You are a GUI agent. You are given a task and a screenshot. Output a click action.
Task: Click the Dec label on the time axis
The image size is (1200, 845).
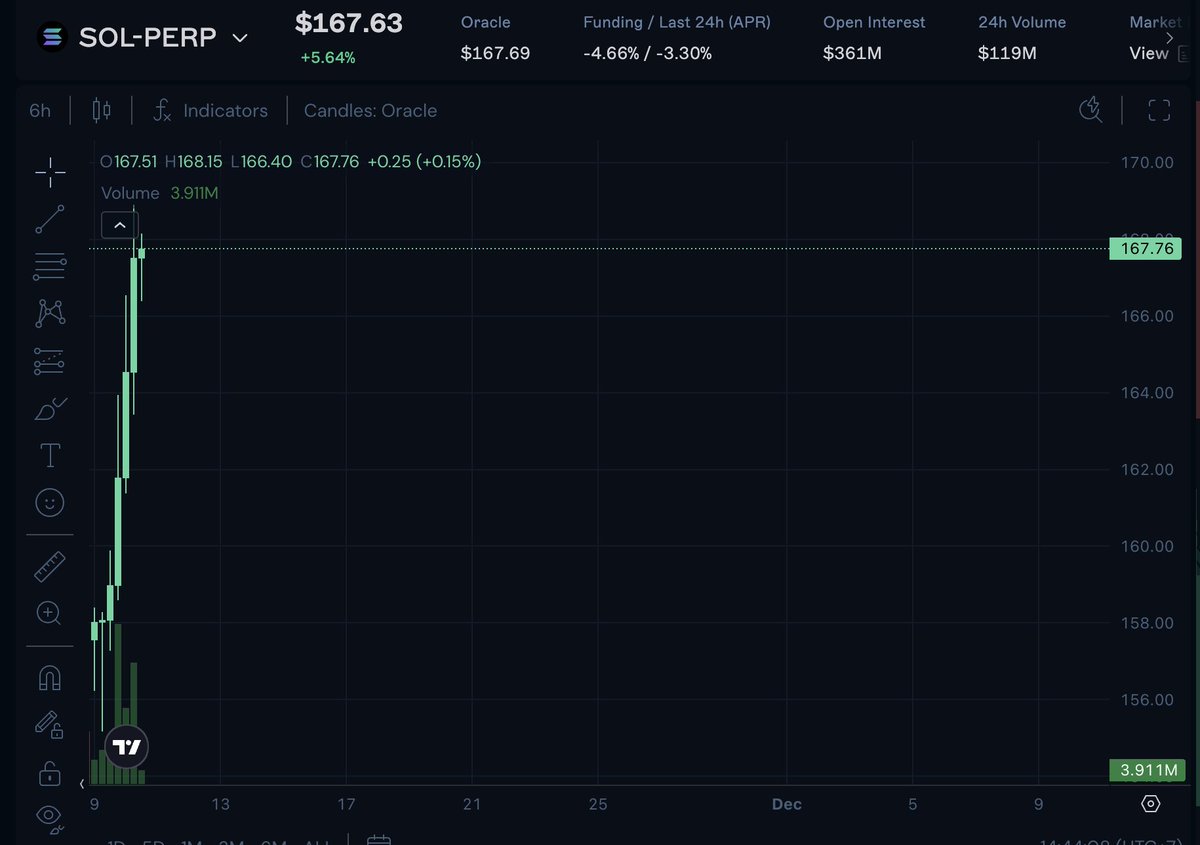787,804
